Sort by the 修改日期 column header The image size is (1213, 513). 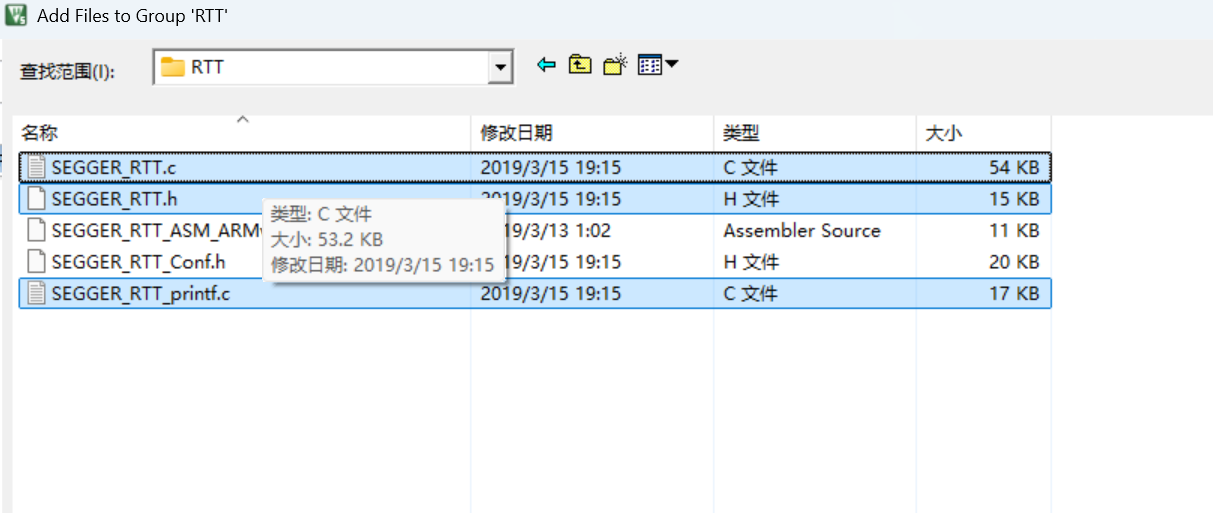[x=516, y=133]
